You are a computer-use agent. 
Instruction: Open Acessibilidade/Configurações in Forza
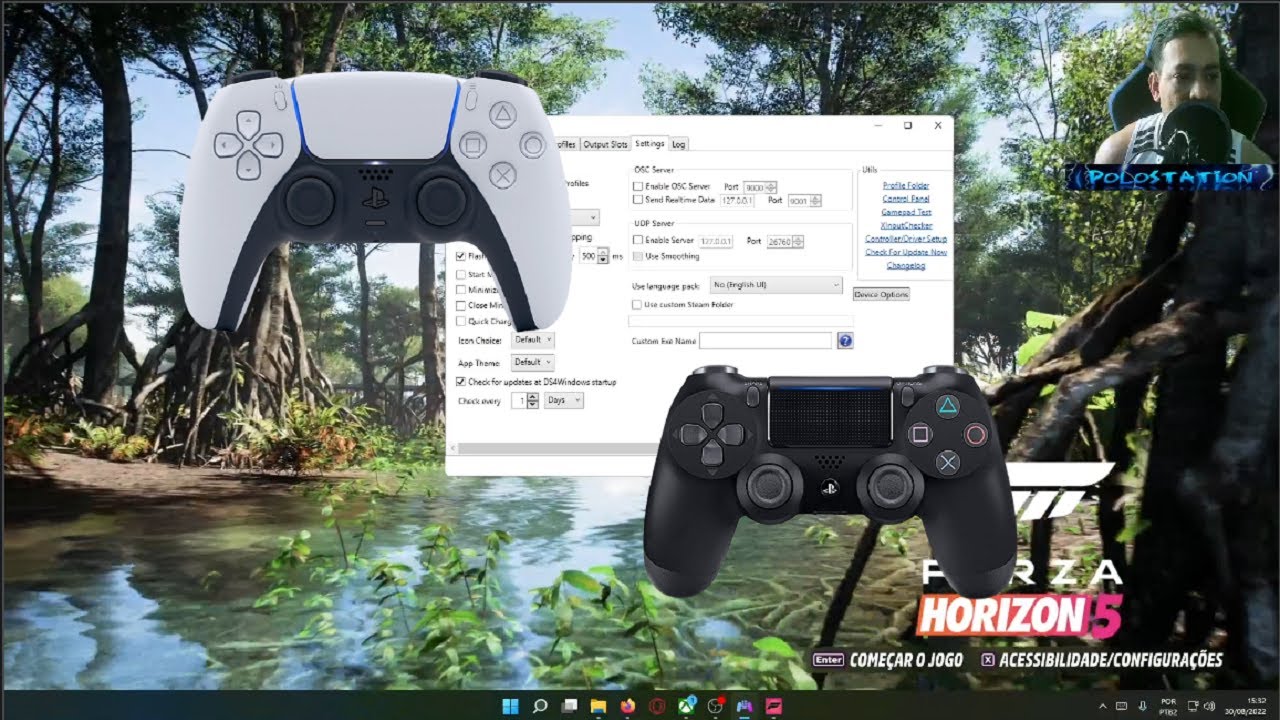(1101, 660)
